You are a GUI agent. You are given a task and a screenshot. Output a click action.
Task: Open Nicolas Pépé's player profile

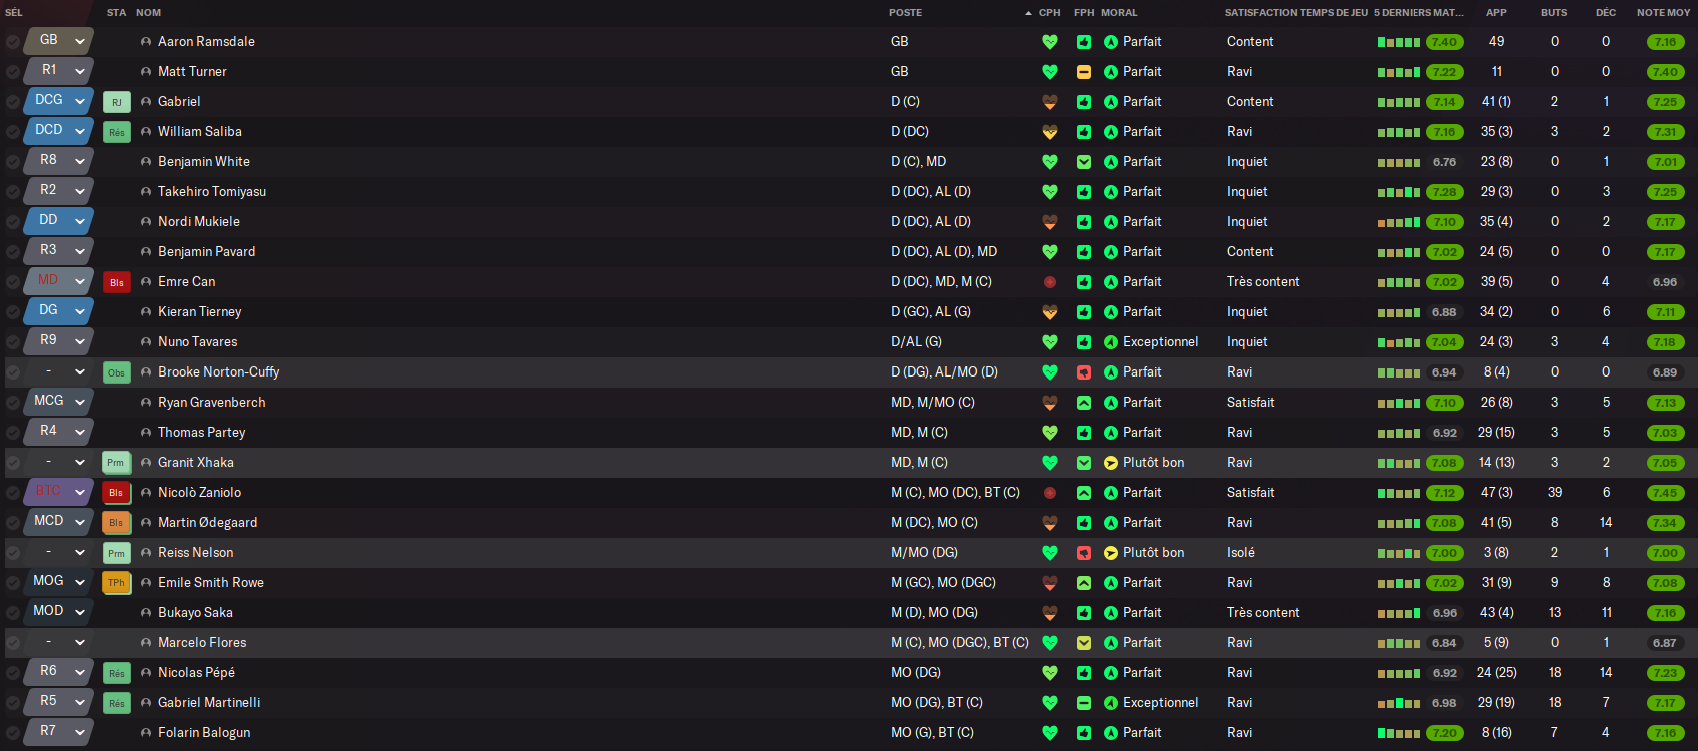[196, 673]
